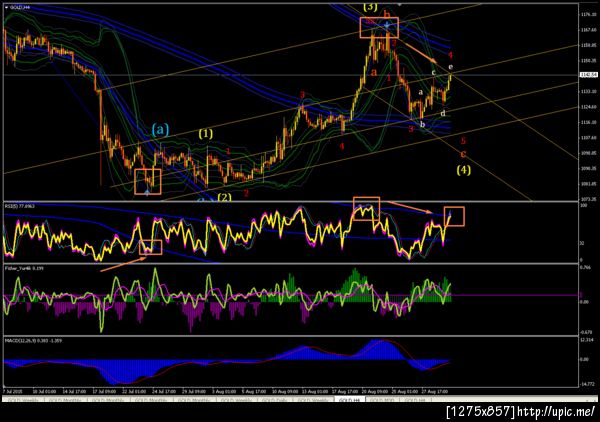The image size is (600, 422).
Task: Click the Fisher_Yur4ik indicator label
Action: point(24,268)
